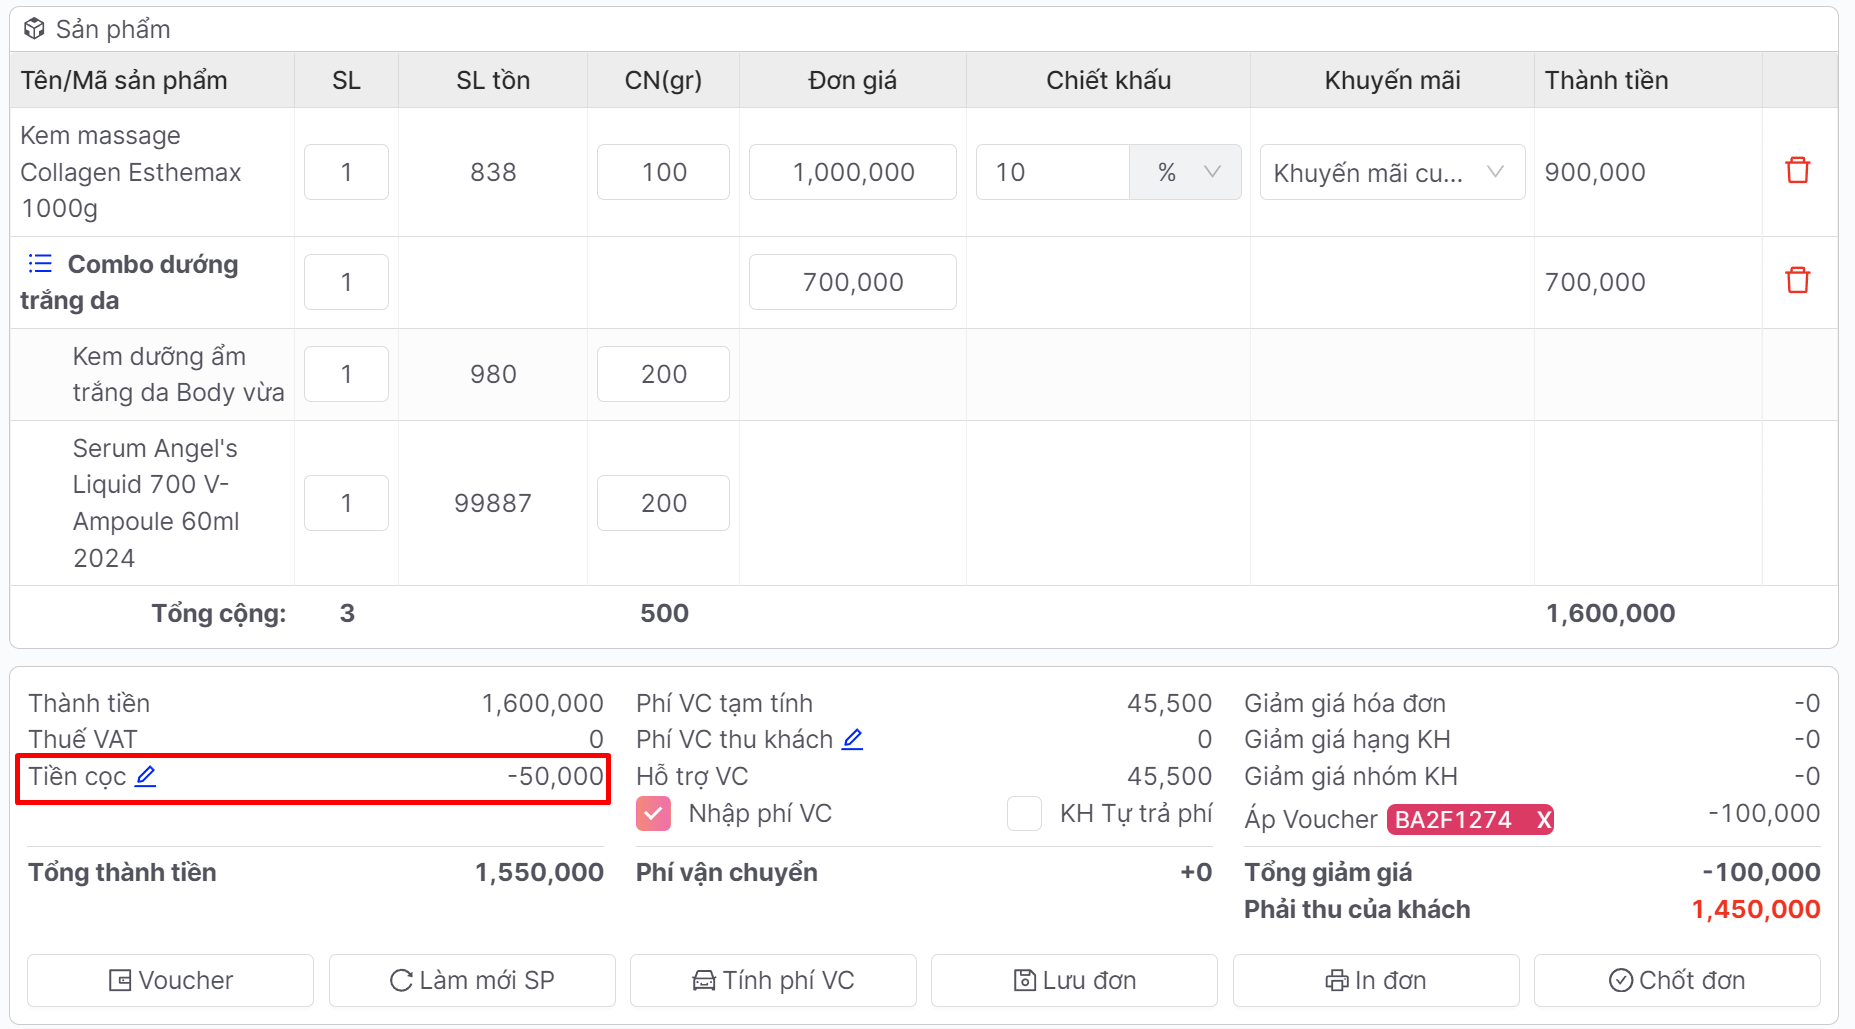
Task: Click the Sản phẩm box icon
Action: pos(34,29)
